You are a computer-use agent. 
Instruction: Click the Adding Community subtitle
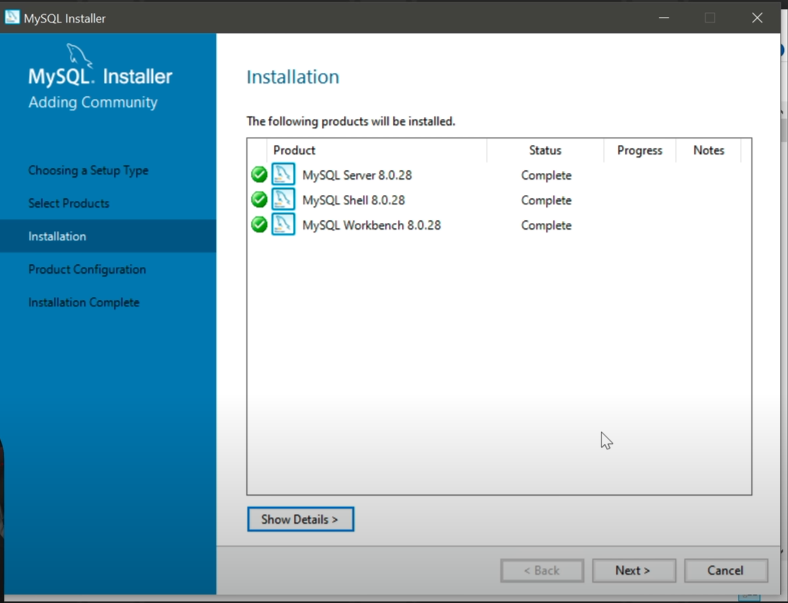93,102
